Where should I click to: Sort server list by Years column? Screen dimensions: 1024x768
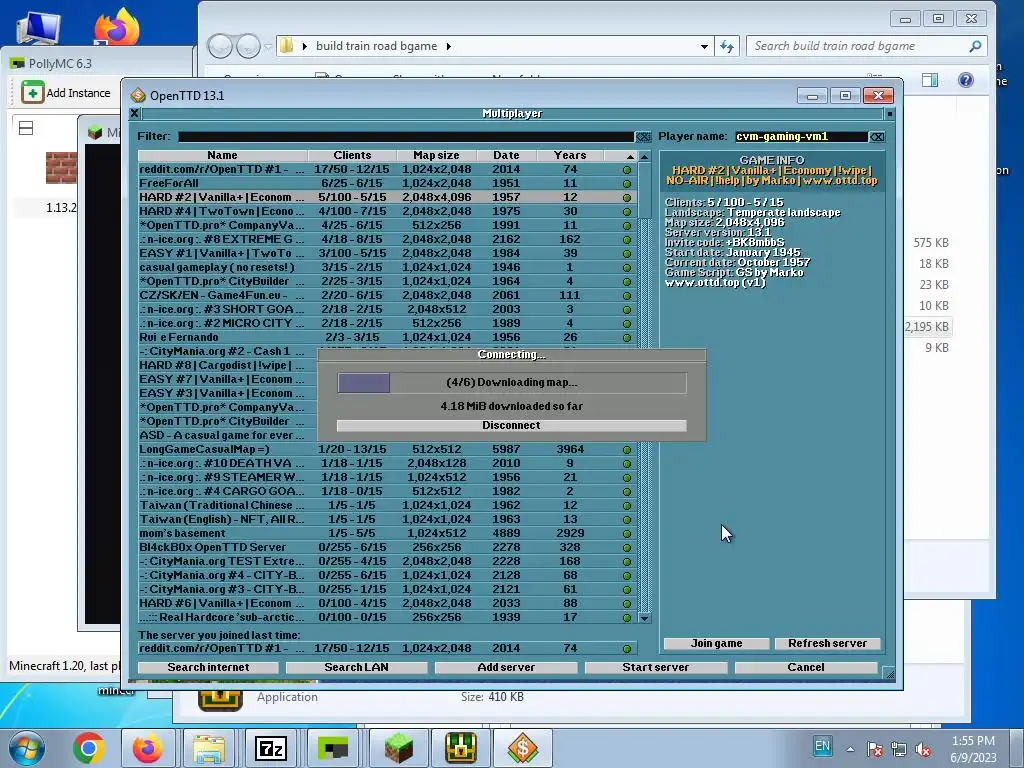tap(570, 155)
